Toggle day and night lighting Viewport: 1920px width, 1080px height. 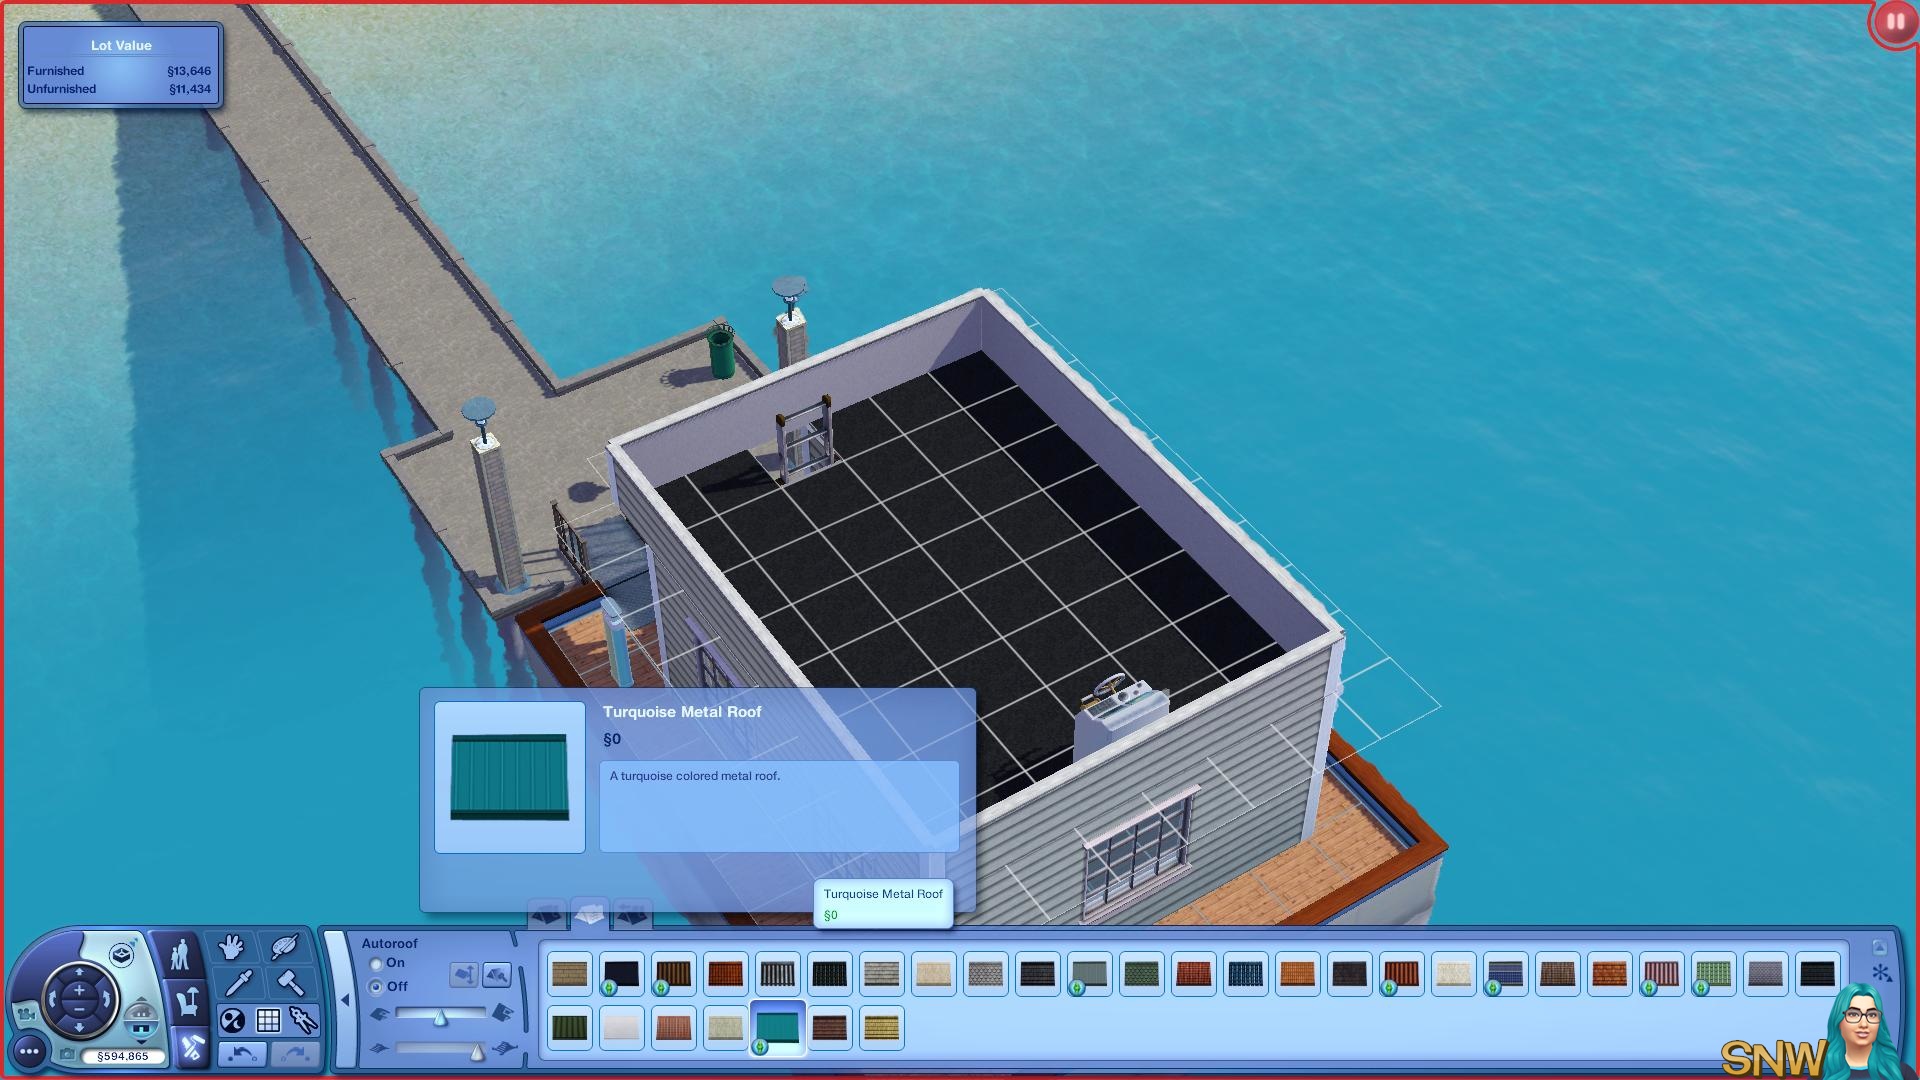pyautogui.click(x=232, y=1020)
